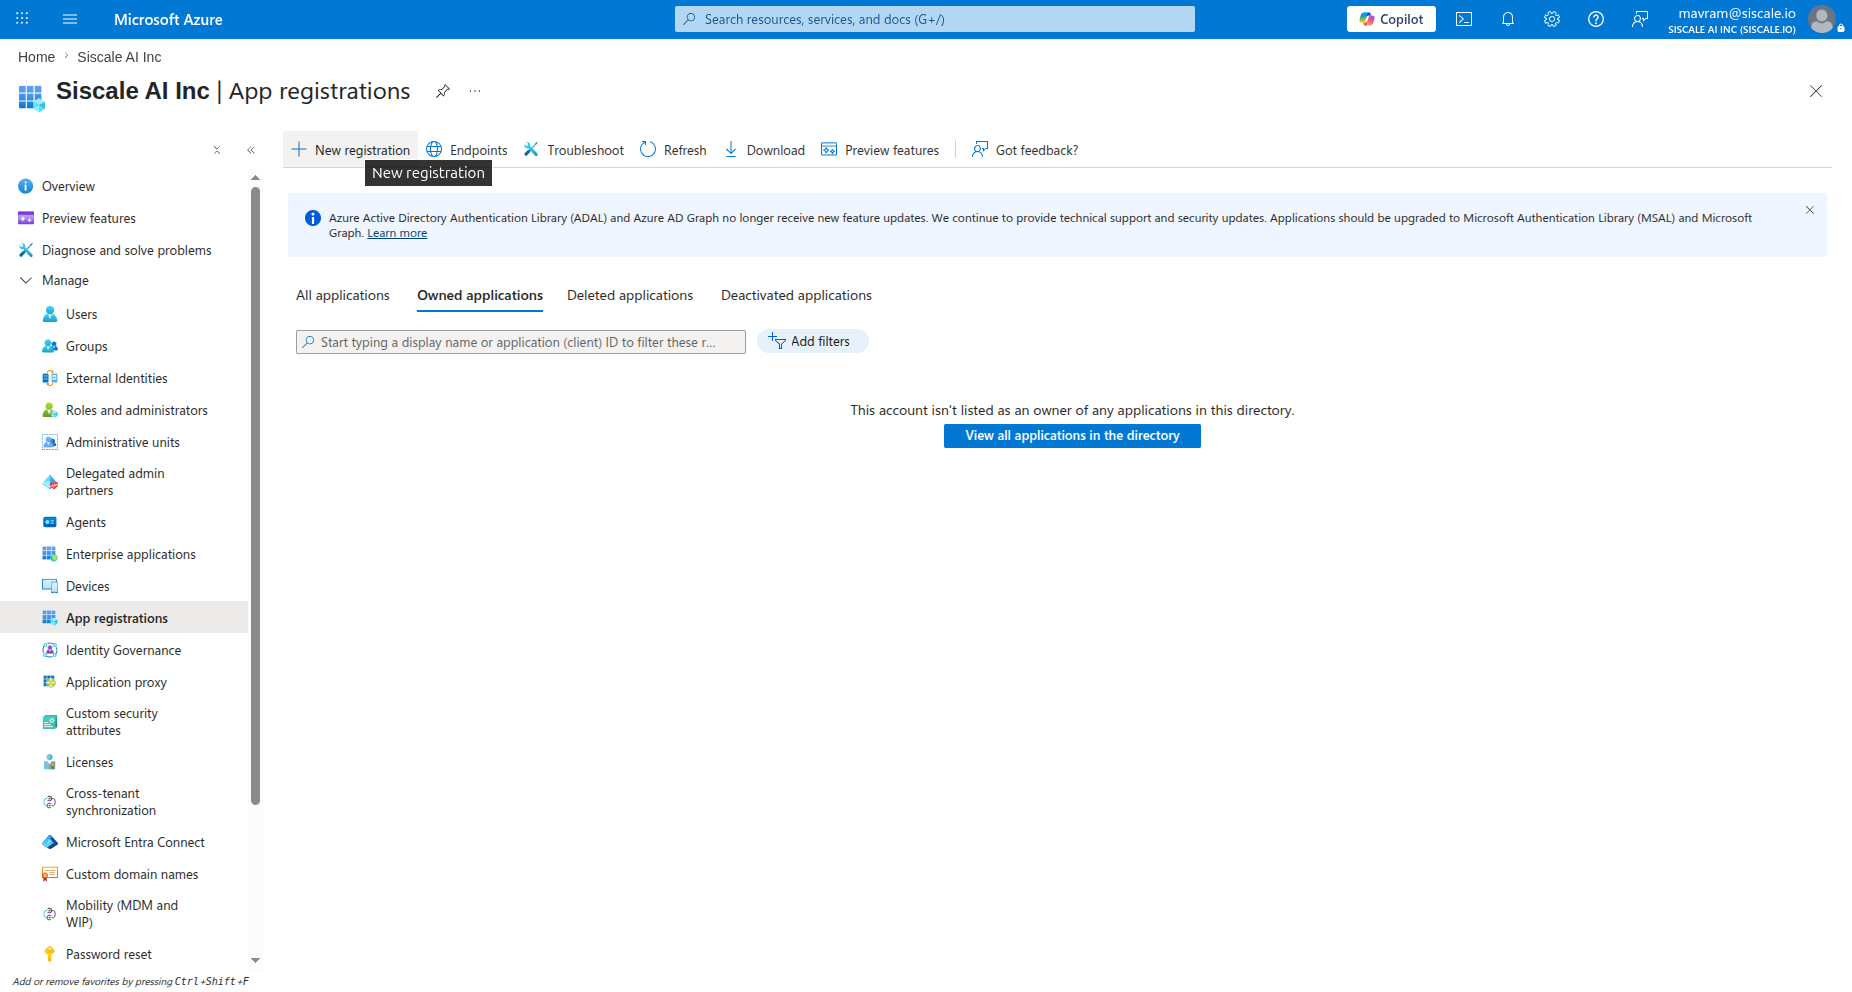Open Preview features in toolbar
Image resolution: width=1852 pixels, height=992 pixels.
click(880, 150)
